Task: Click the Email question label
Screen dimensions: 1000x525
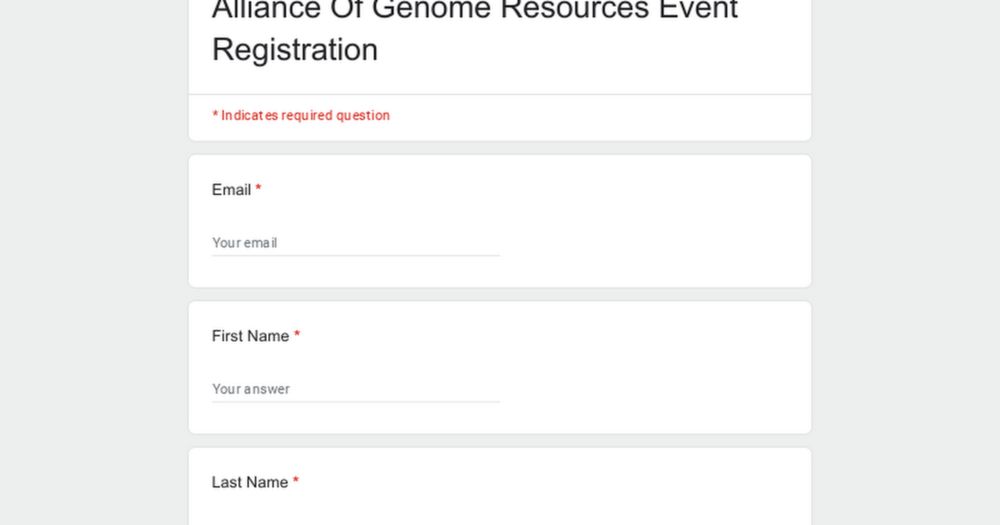Action: (231, 190)
